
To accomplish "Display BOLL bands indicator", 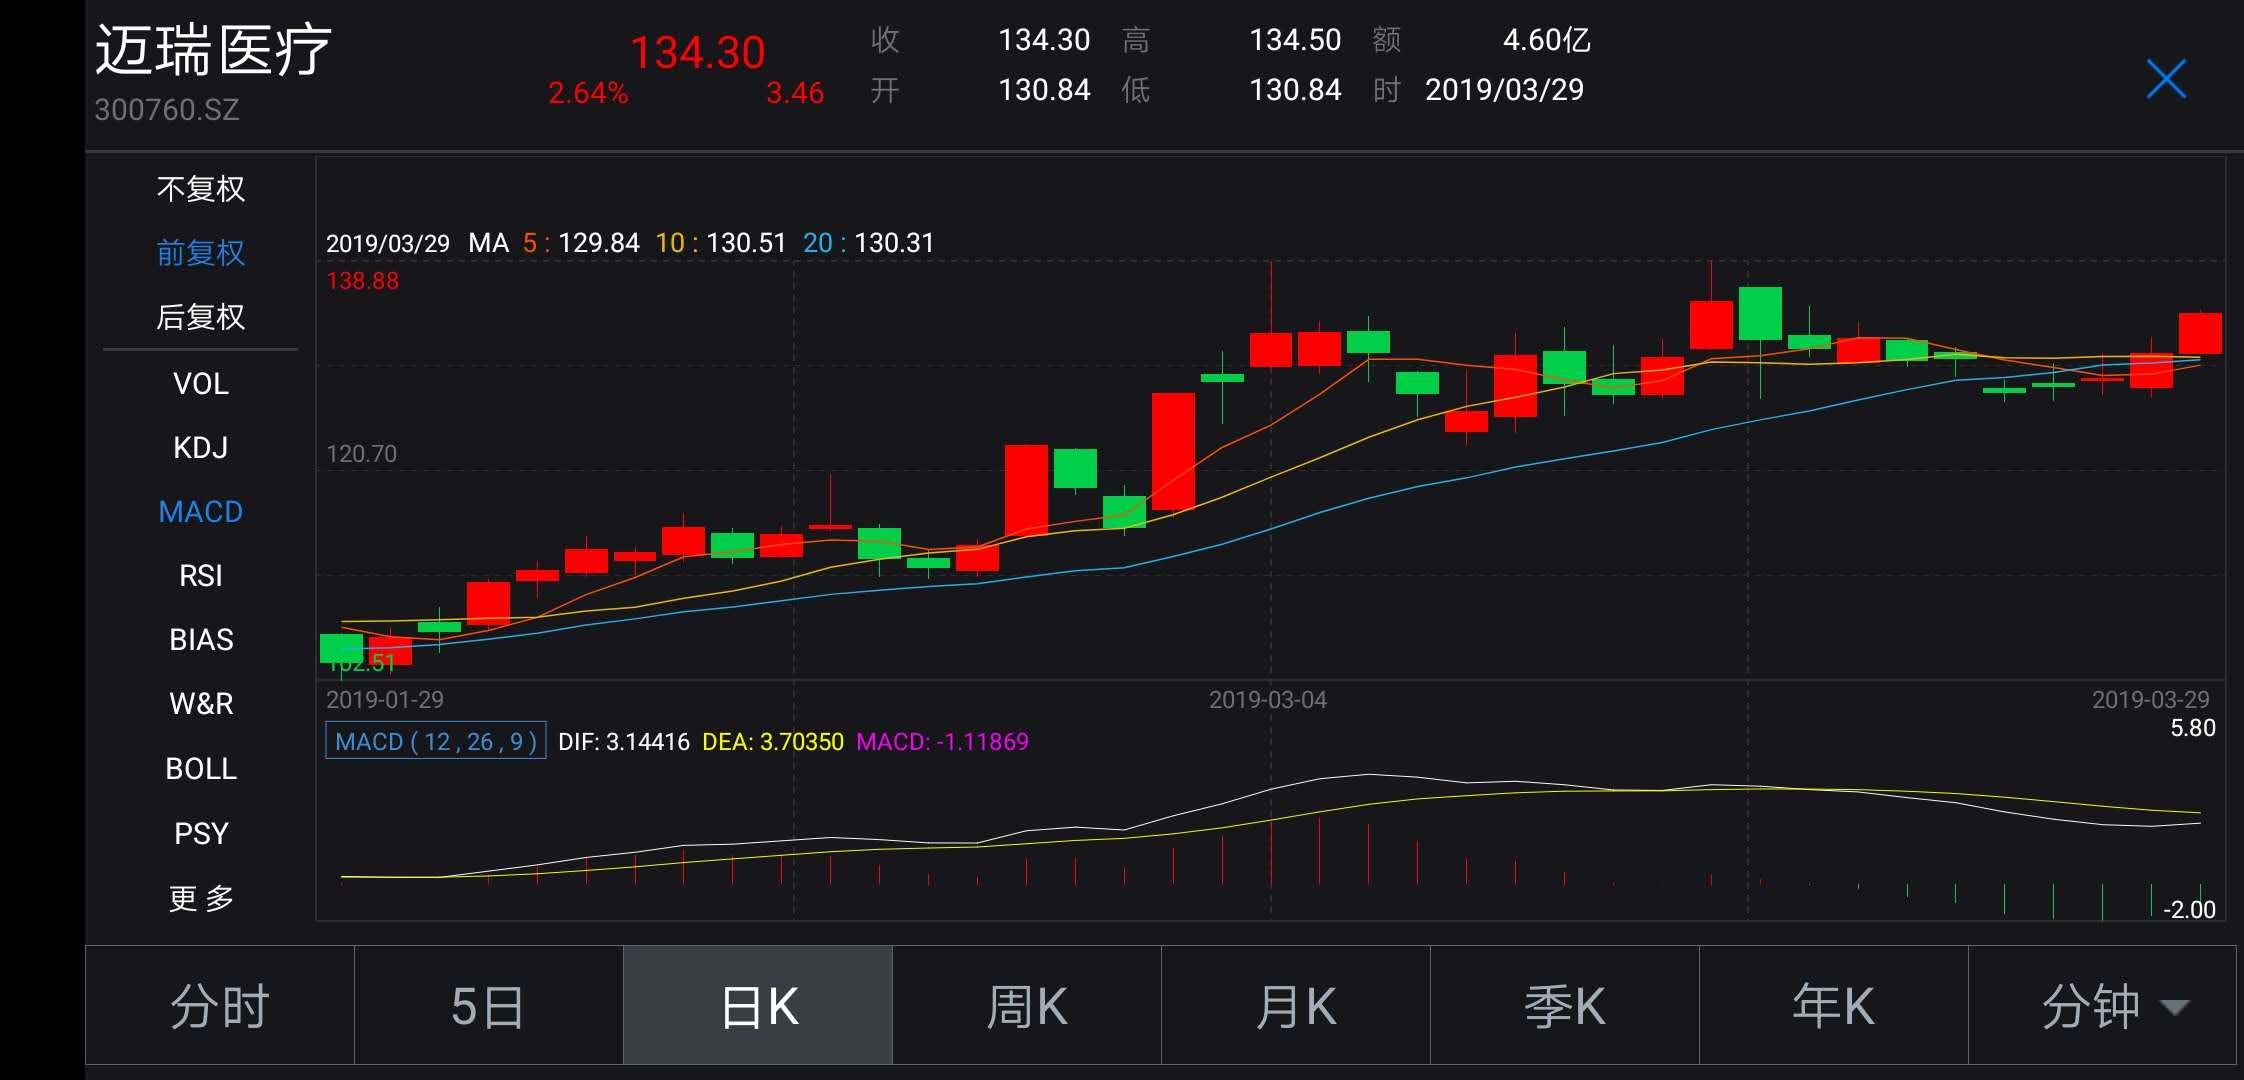I will click(x=200, y=768).
